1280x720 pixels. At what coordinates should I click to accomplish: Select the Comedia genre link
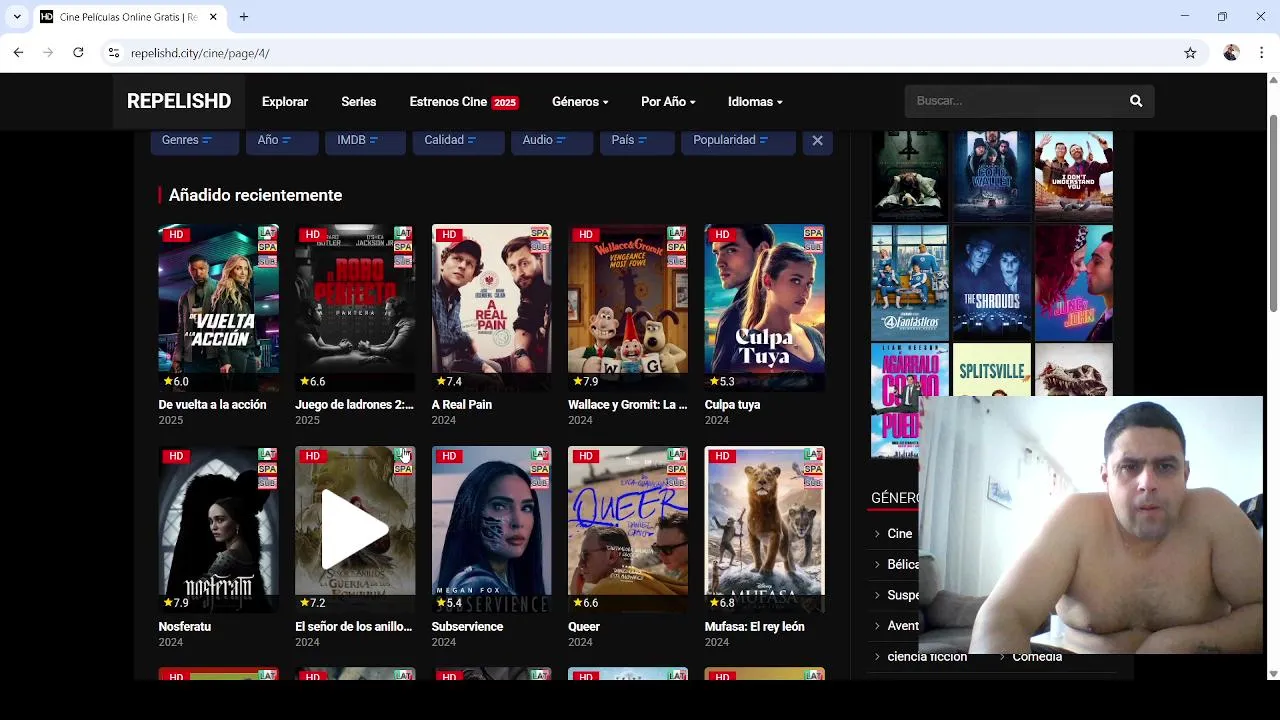(x=1037, y=657)
